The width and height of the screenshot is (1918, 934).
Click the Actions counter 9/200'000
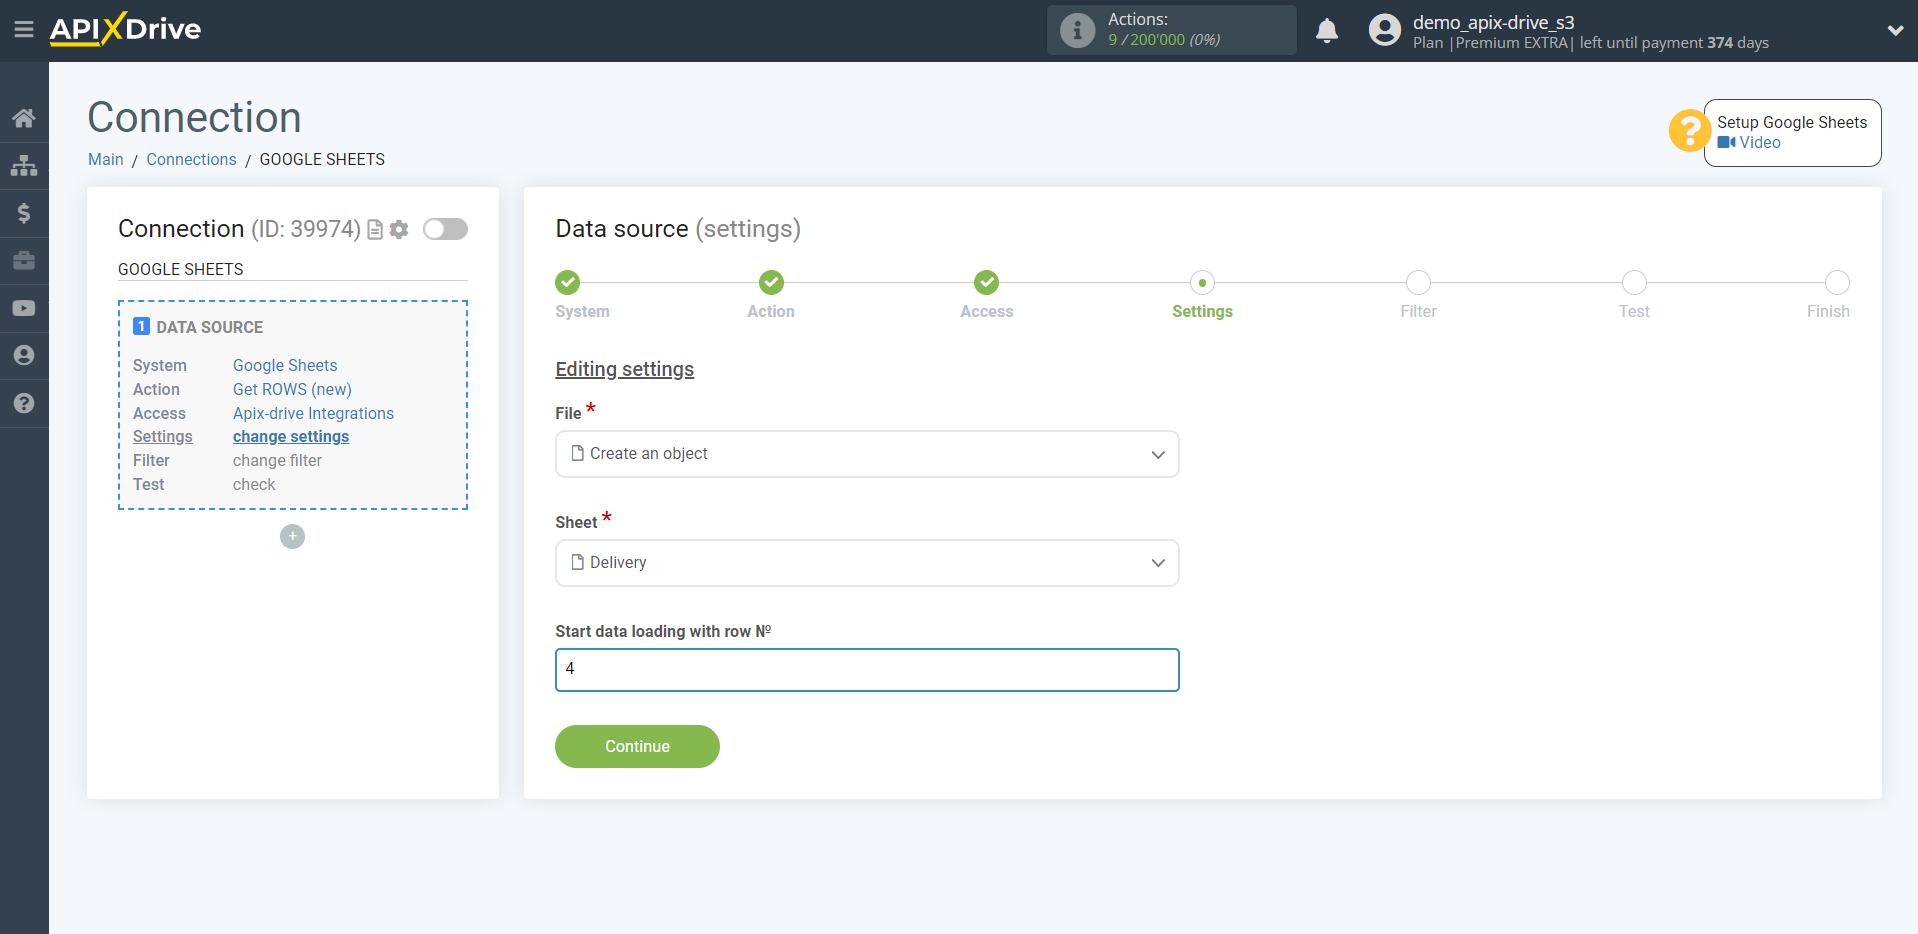pos(1164,40)
